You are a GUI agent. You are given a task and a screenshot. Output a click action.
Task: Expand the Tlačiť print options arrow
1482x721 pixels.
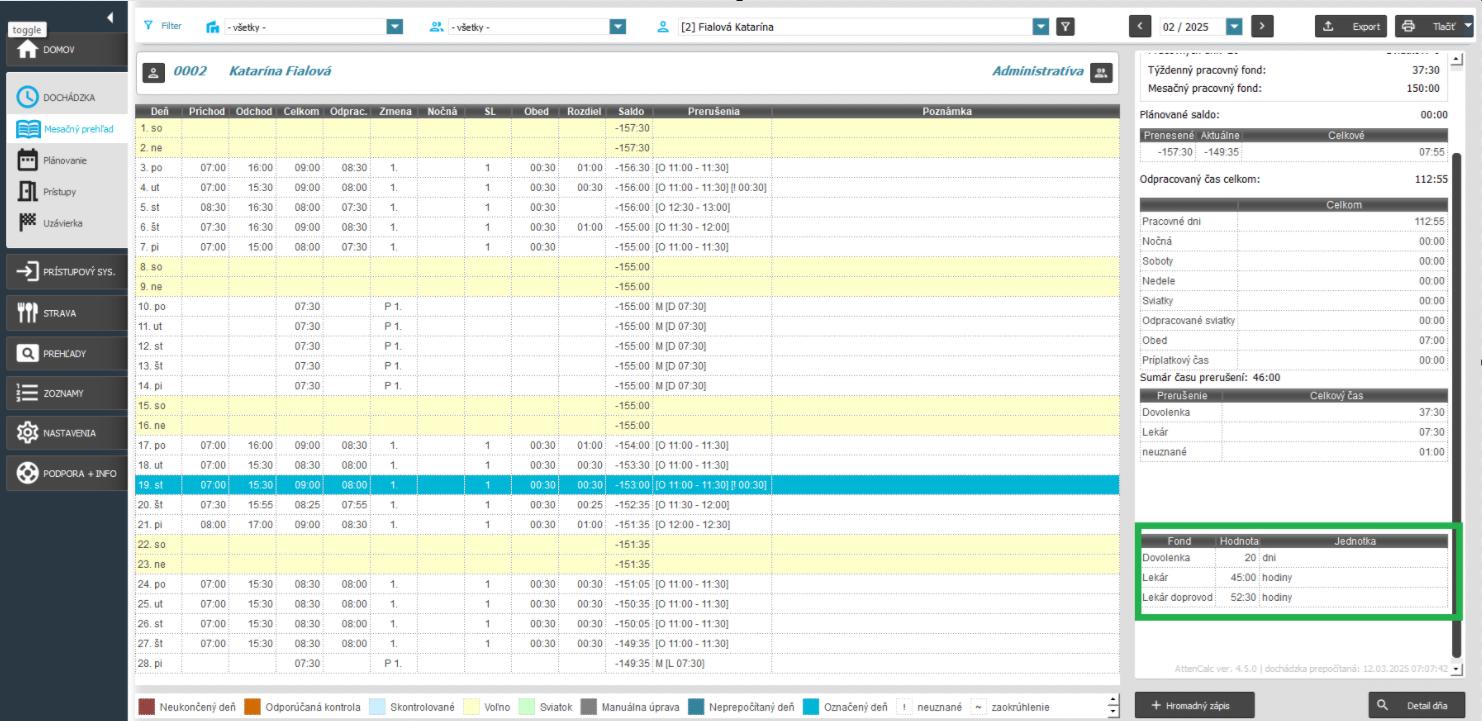(x=1468, y=27)
